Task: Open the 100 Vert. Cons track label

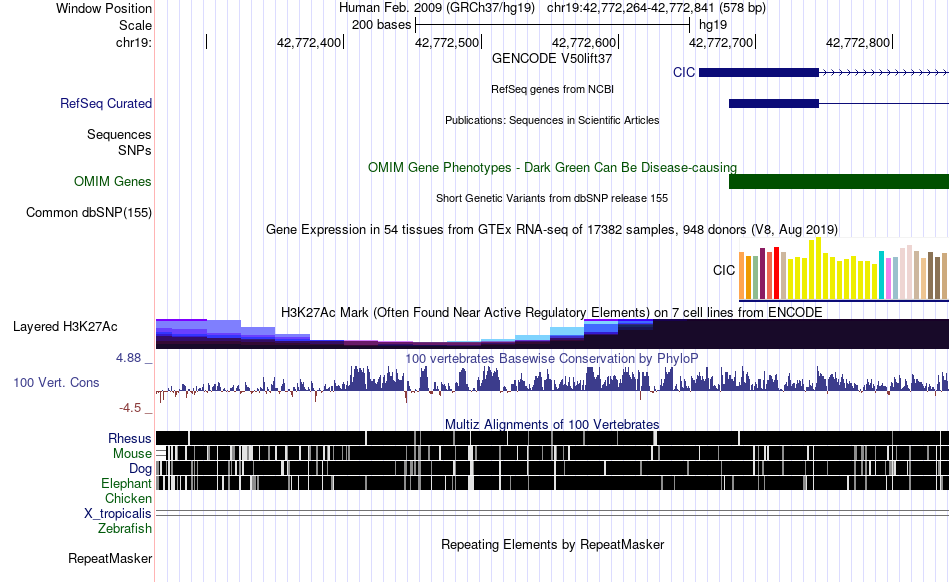Action: pos(56,383)
